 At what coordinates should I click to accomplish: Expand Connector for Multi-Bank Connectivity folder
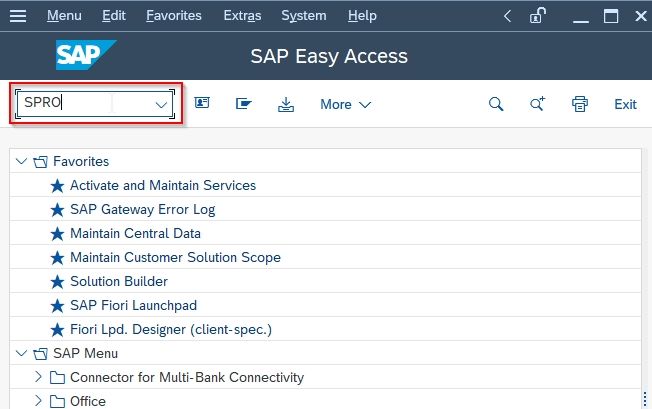[x=38, y=377]
